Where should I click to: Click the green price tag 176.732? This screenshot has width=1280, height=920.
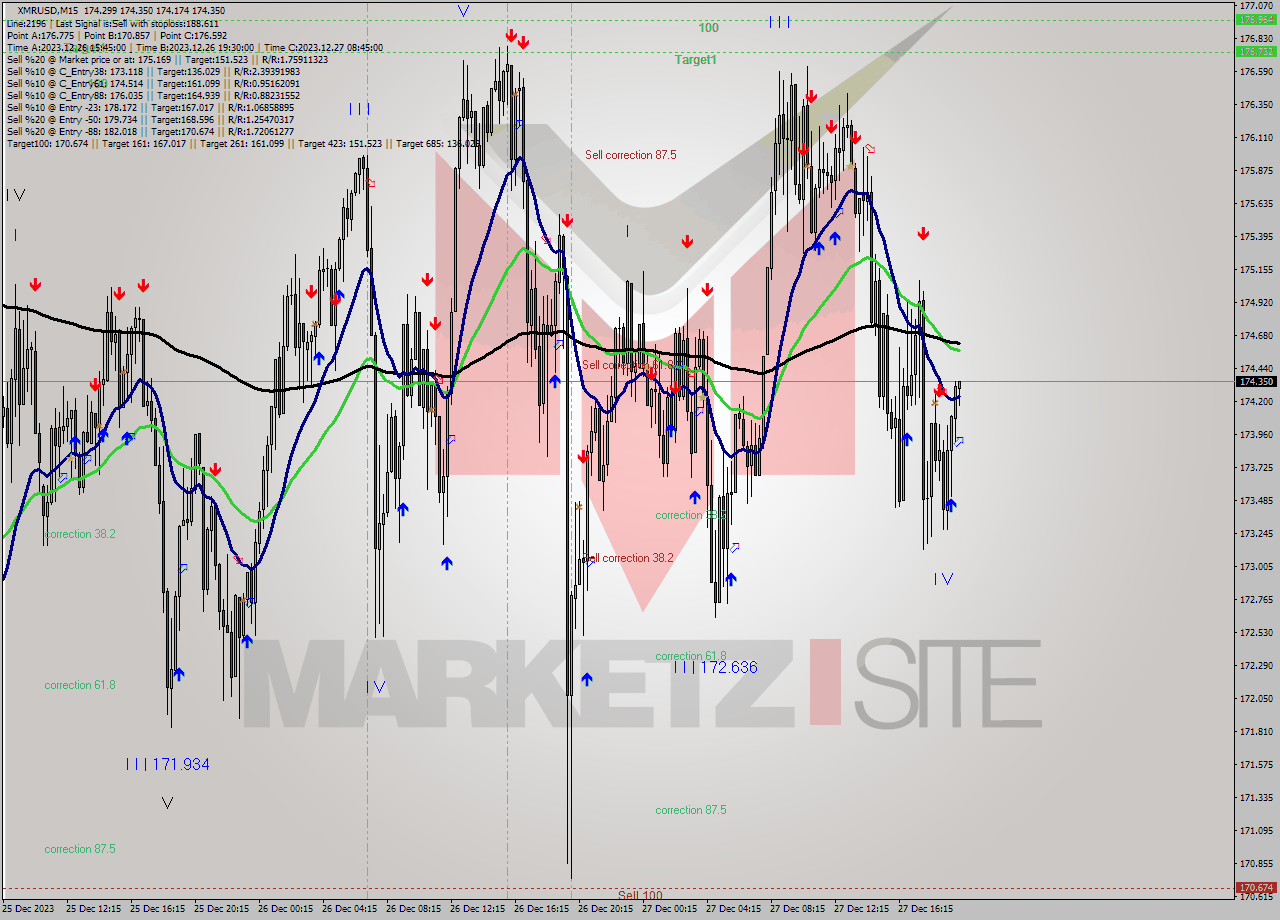[1256, 51]
